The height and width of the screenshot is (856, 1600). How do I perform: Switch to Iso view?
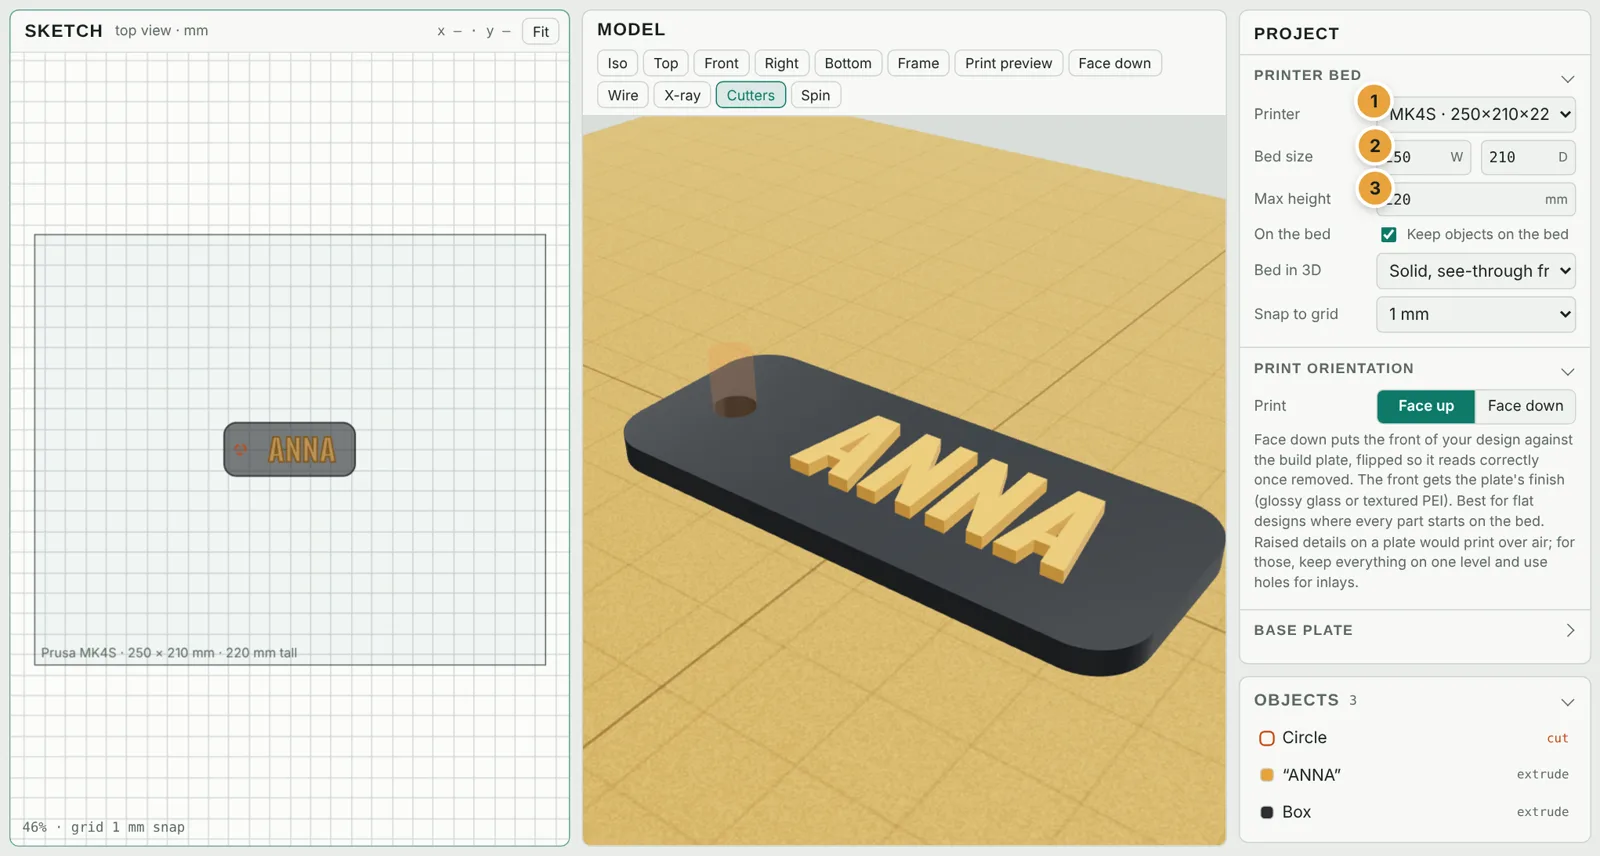click(x=618, y=63)
